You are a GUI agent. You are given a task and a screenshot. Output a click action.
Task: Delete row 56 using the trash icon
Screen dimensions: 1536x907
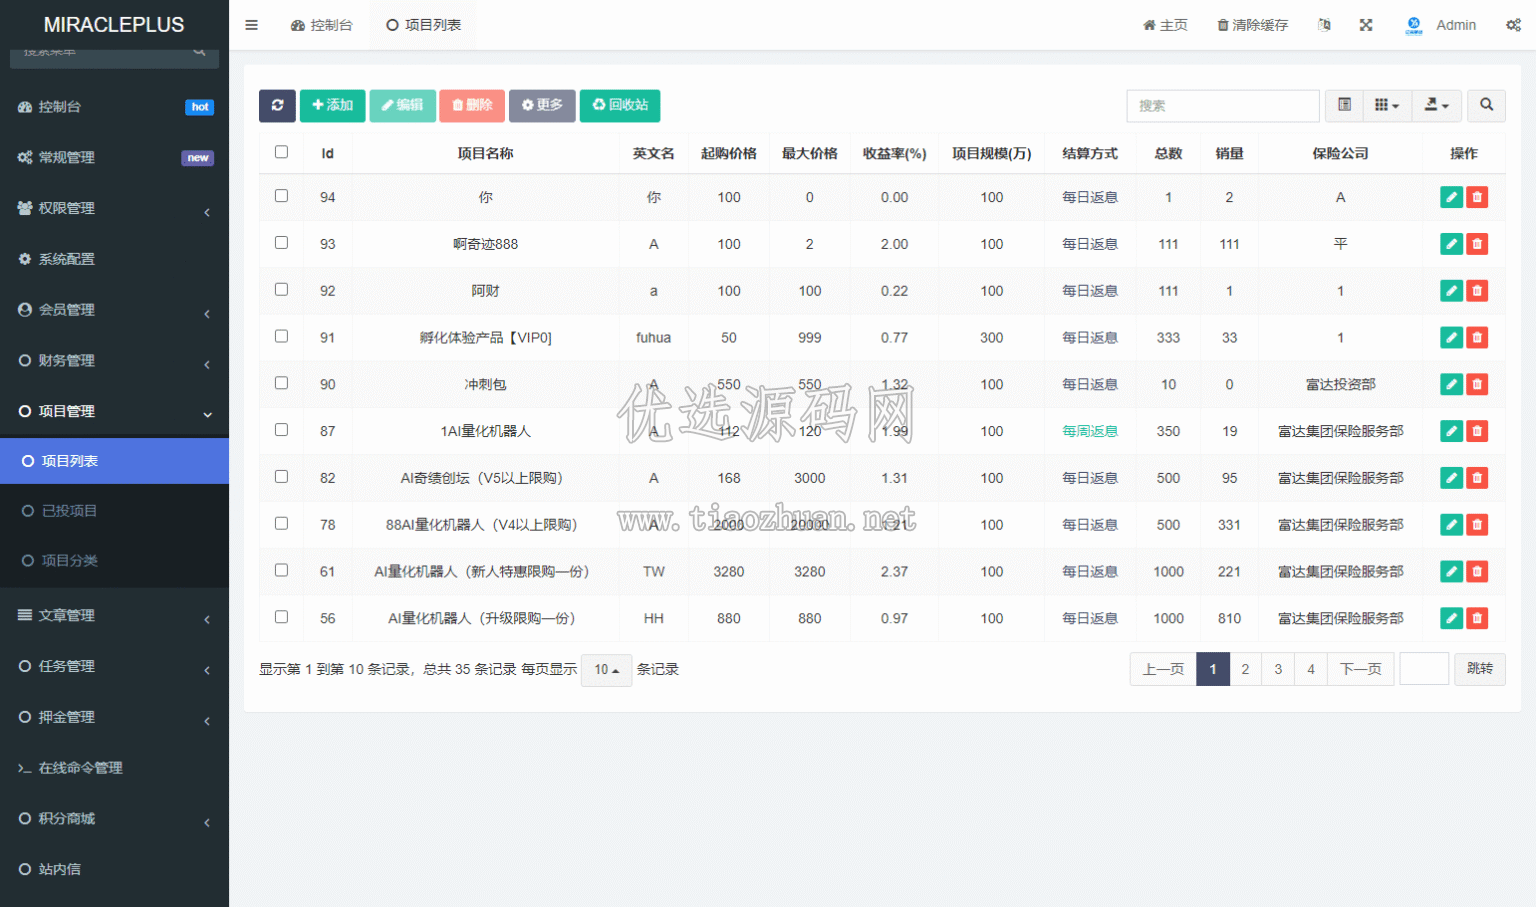click(1477, 618)
